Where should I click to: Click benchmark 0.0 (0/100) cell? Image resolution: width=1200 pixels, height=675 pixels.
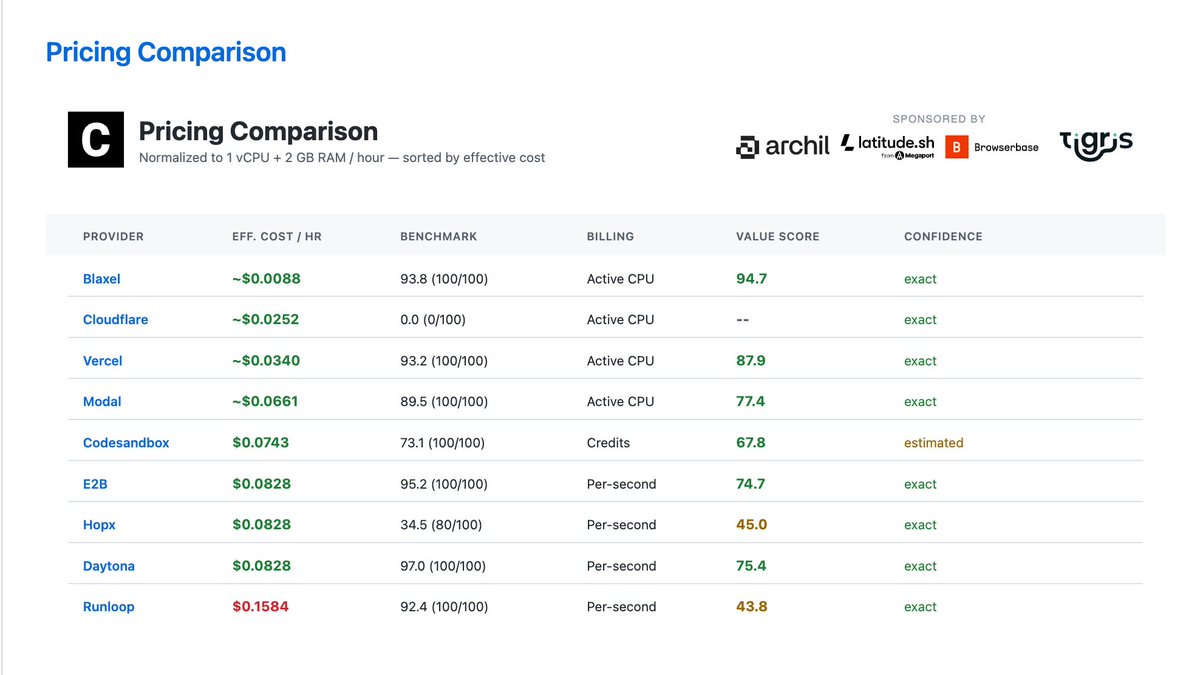(433, 320)
